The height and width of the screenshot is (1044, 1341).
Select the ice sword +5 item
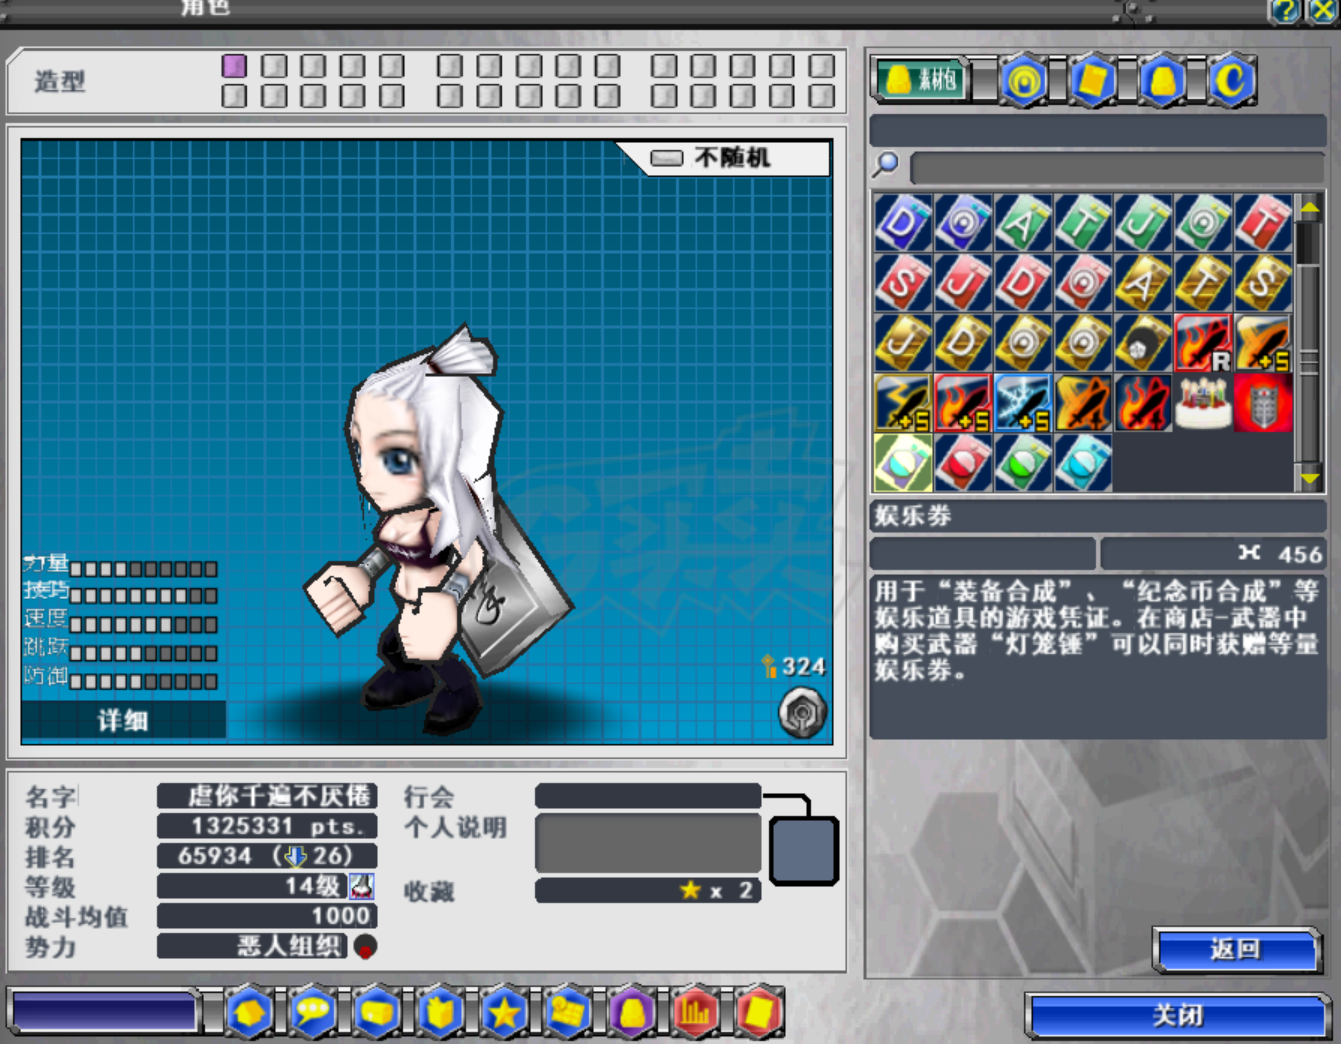click(x=1023, y=403)
